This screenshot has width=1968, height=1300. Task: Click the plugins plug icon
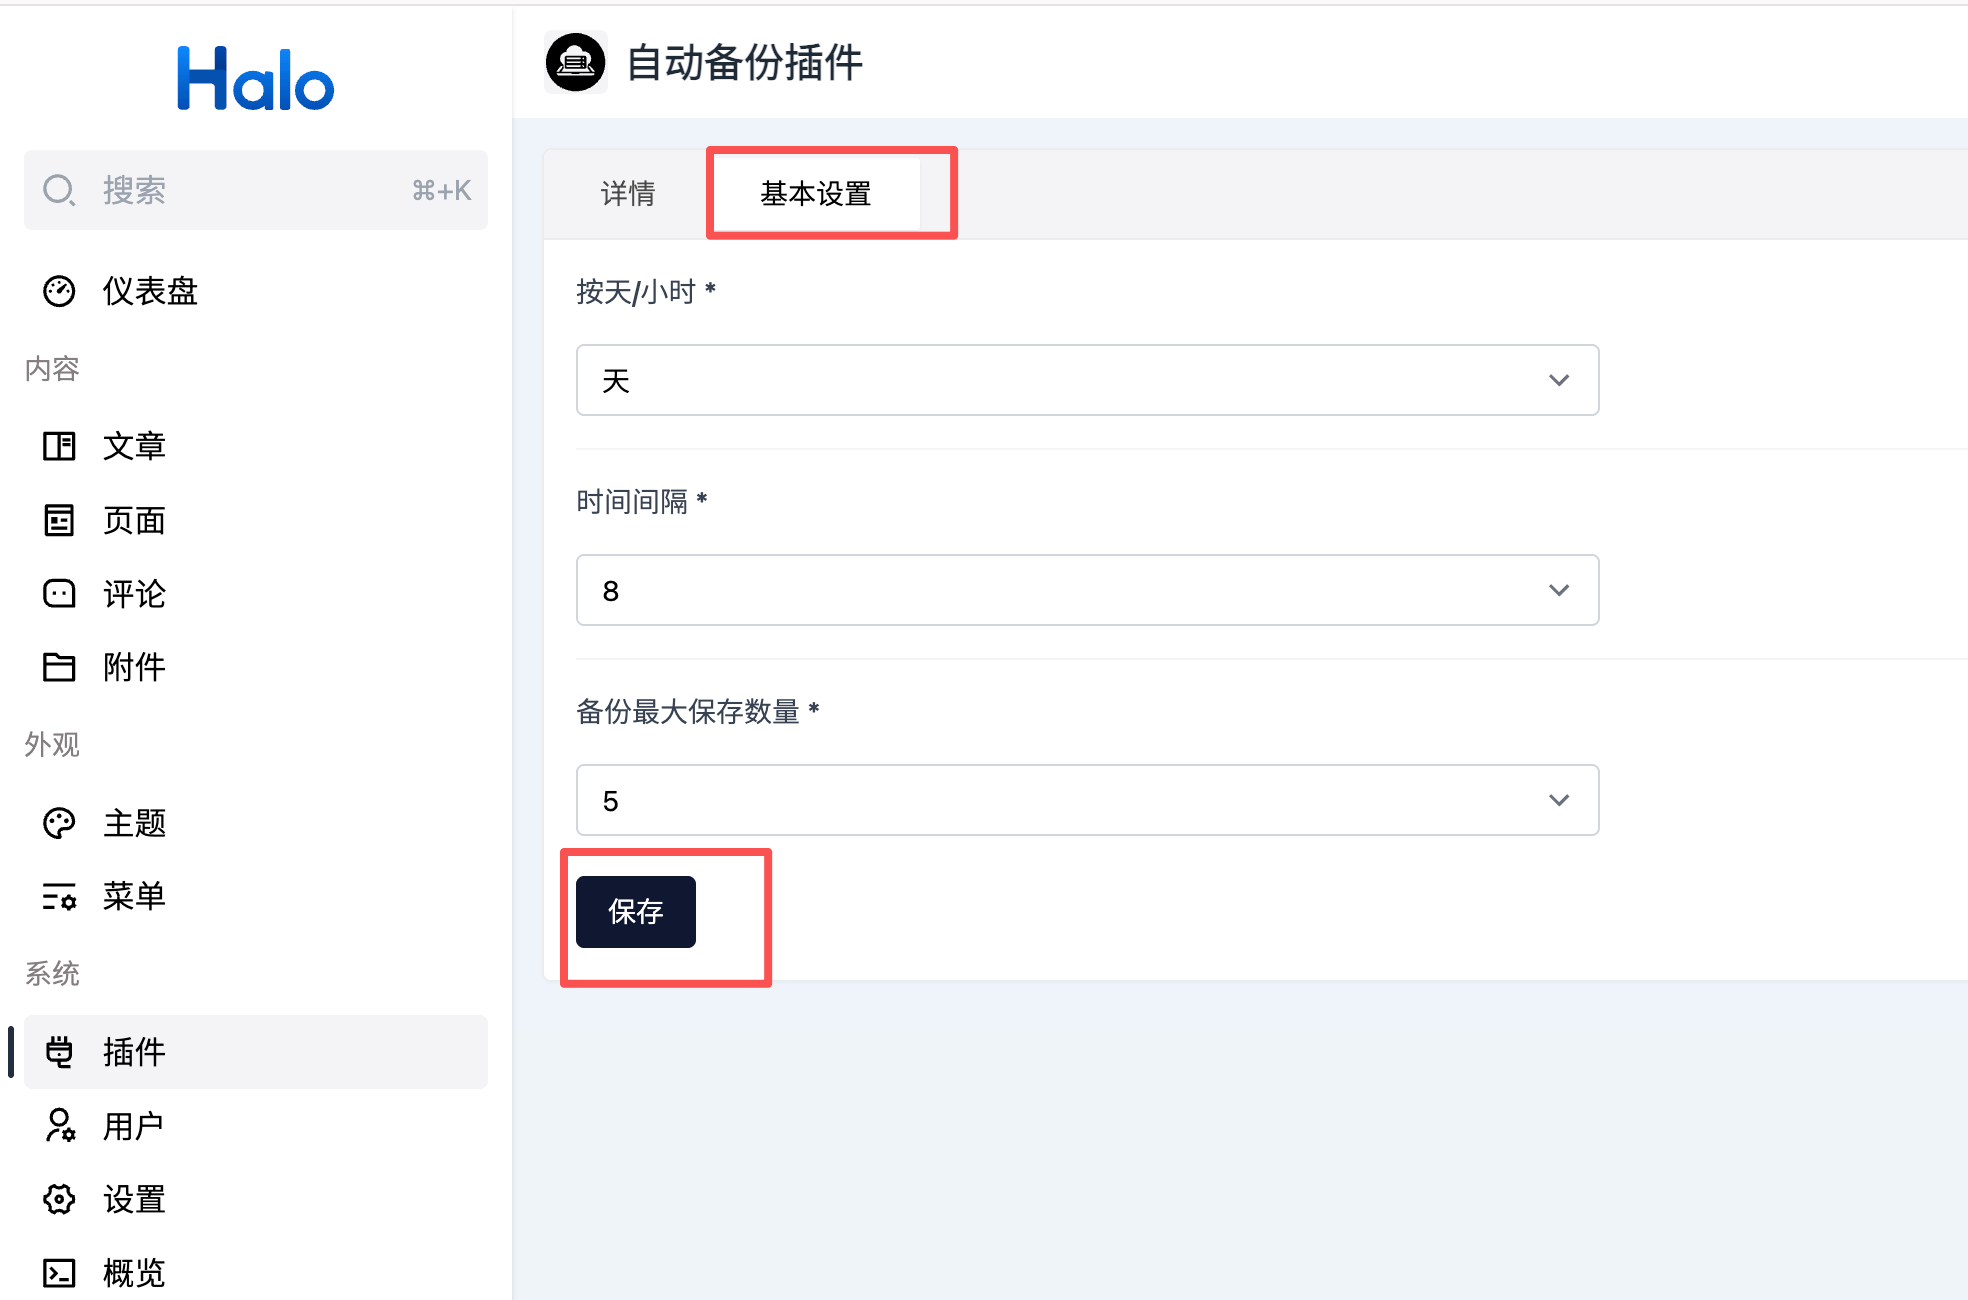(59, 1052)
